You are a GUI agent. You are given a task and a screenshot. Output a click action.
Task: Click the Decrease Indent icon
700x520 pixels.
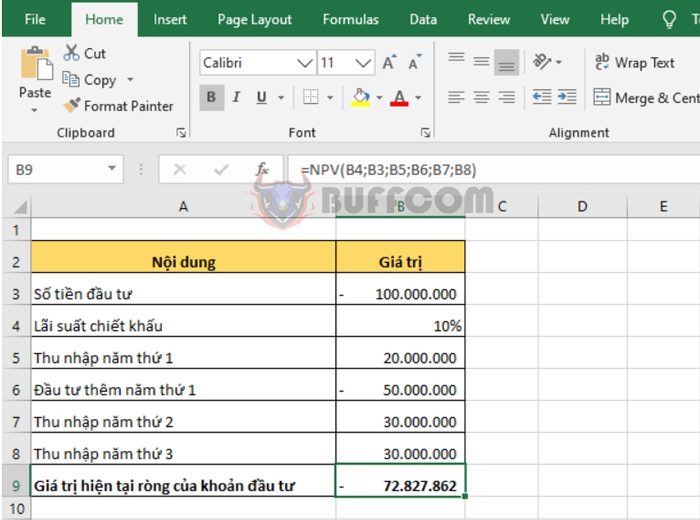point(541,97)
